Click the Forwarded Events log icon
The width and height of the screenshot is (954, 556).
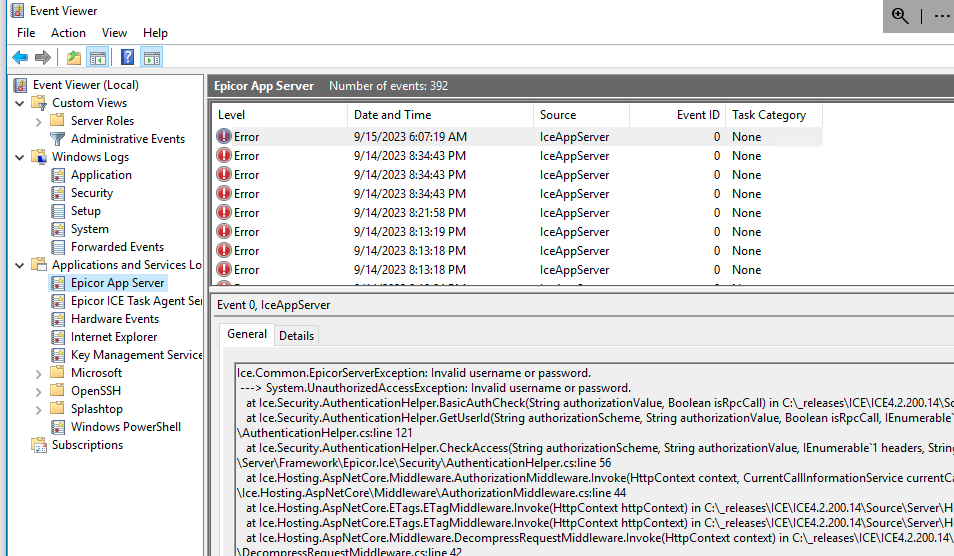58,247
